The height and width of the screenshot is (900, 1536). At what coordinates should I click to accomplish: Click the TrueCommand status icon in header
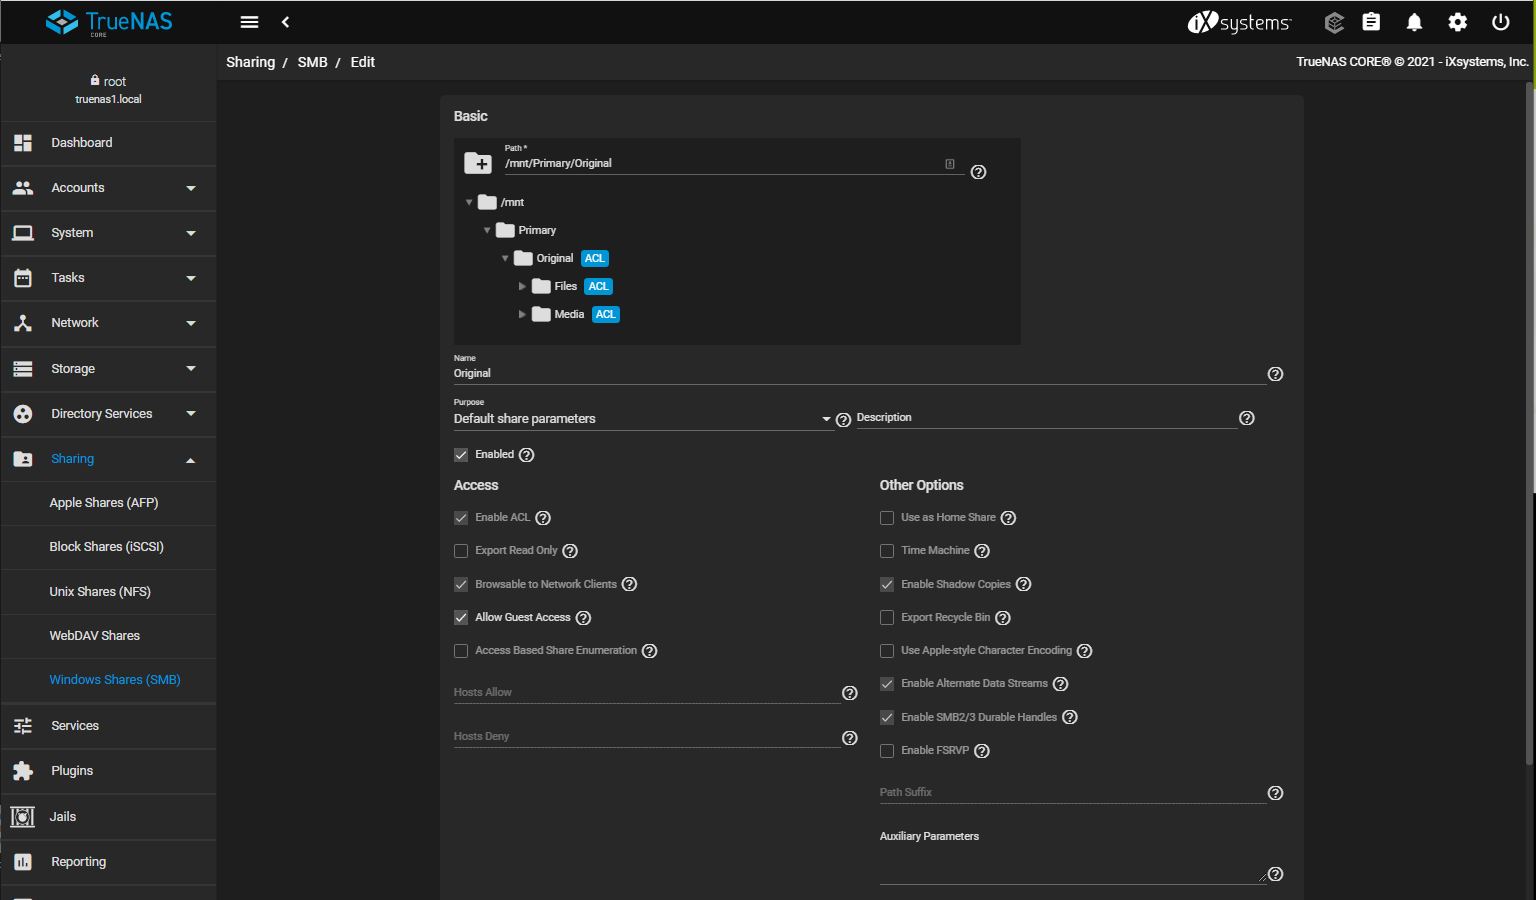click(1333, 22)
